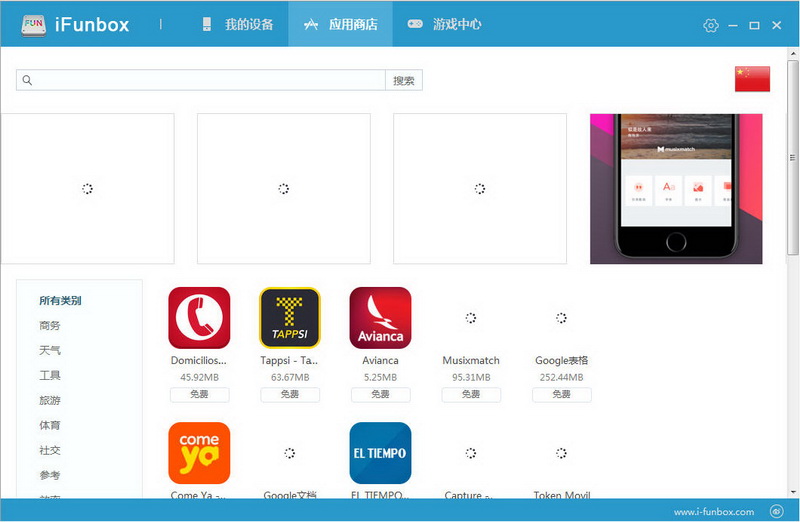Image resolution: width=800 pixels, height=522 pixels.
Task: Click the scrollbar down arrow
Action: (792, 492)
